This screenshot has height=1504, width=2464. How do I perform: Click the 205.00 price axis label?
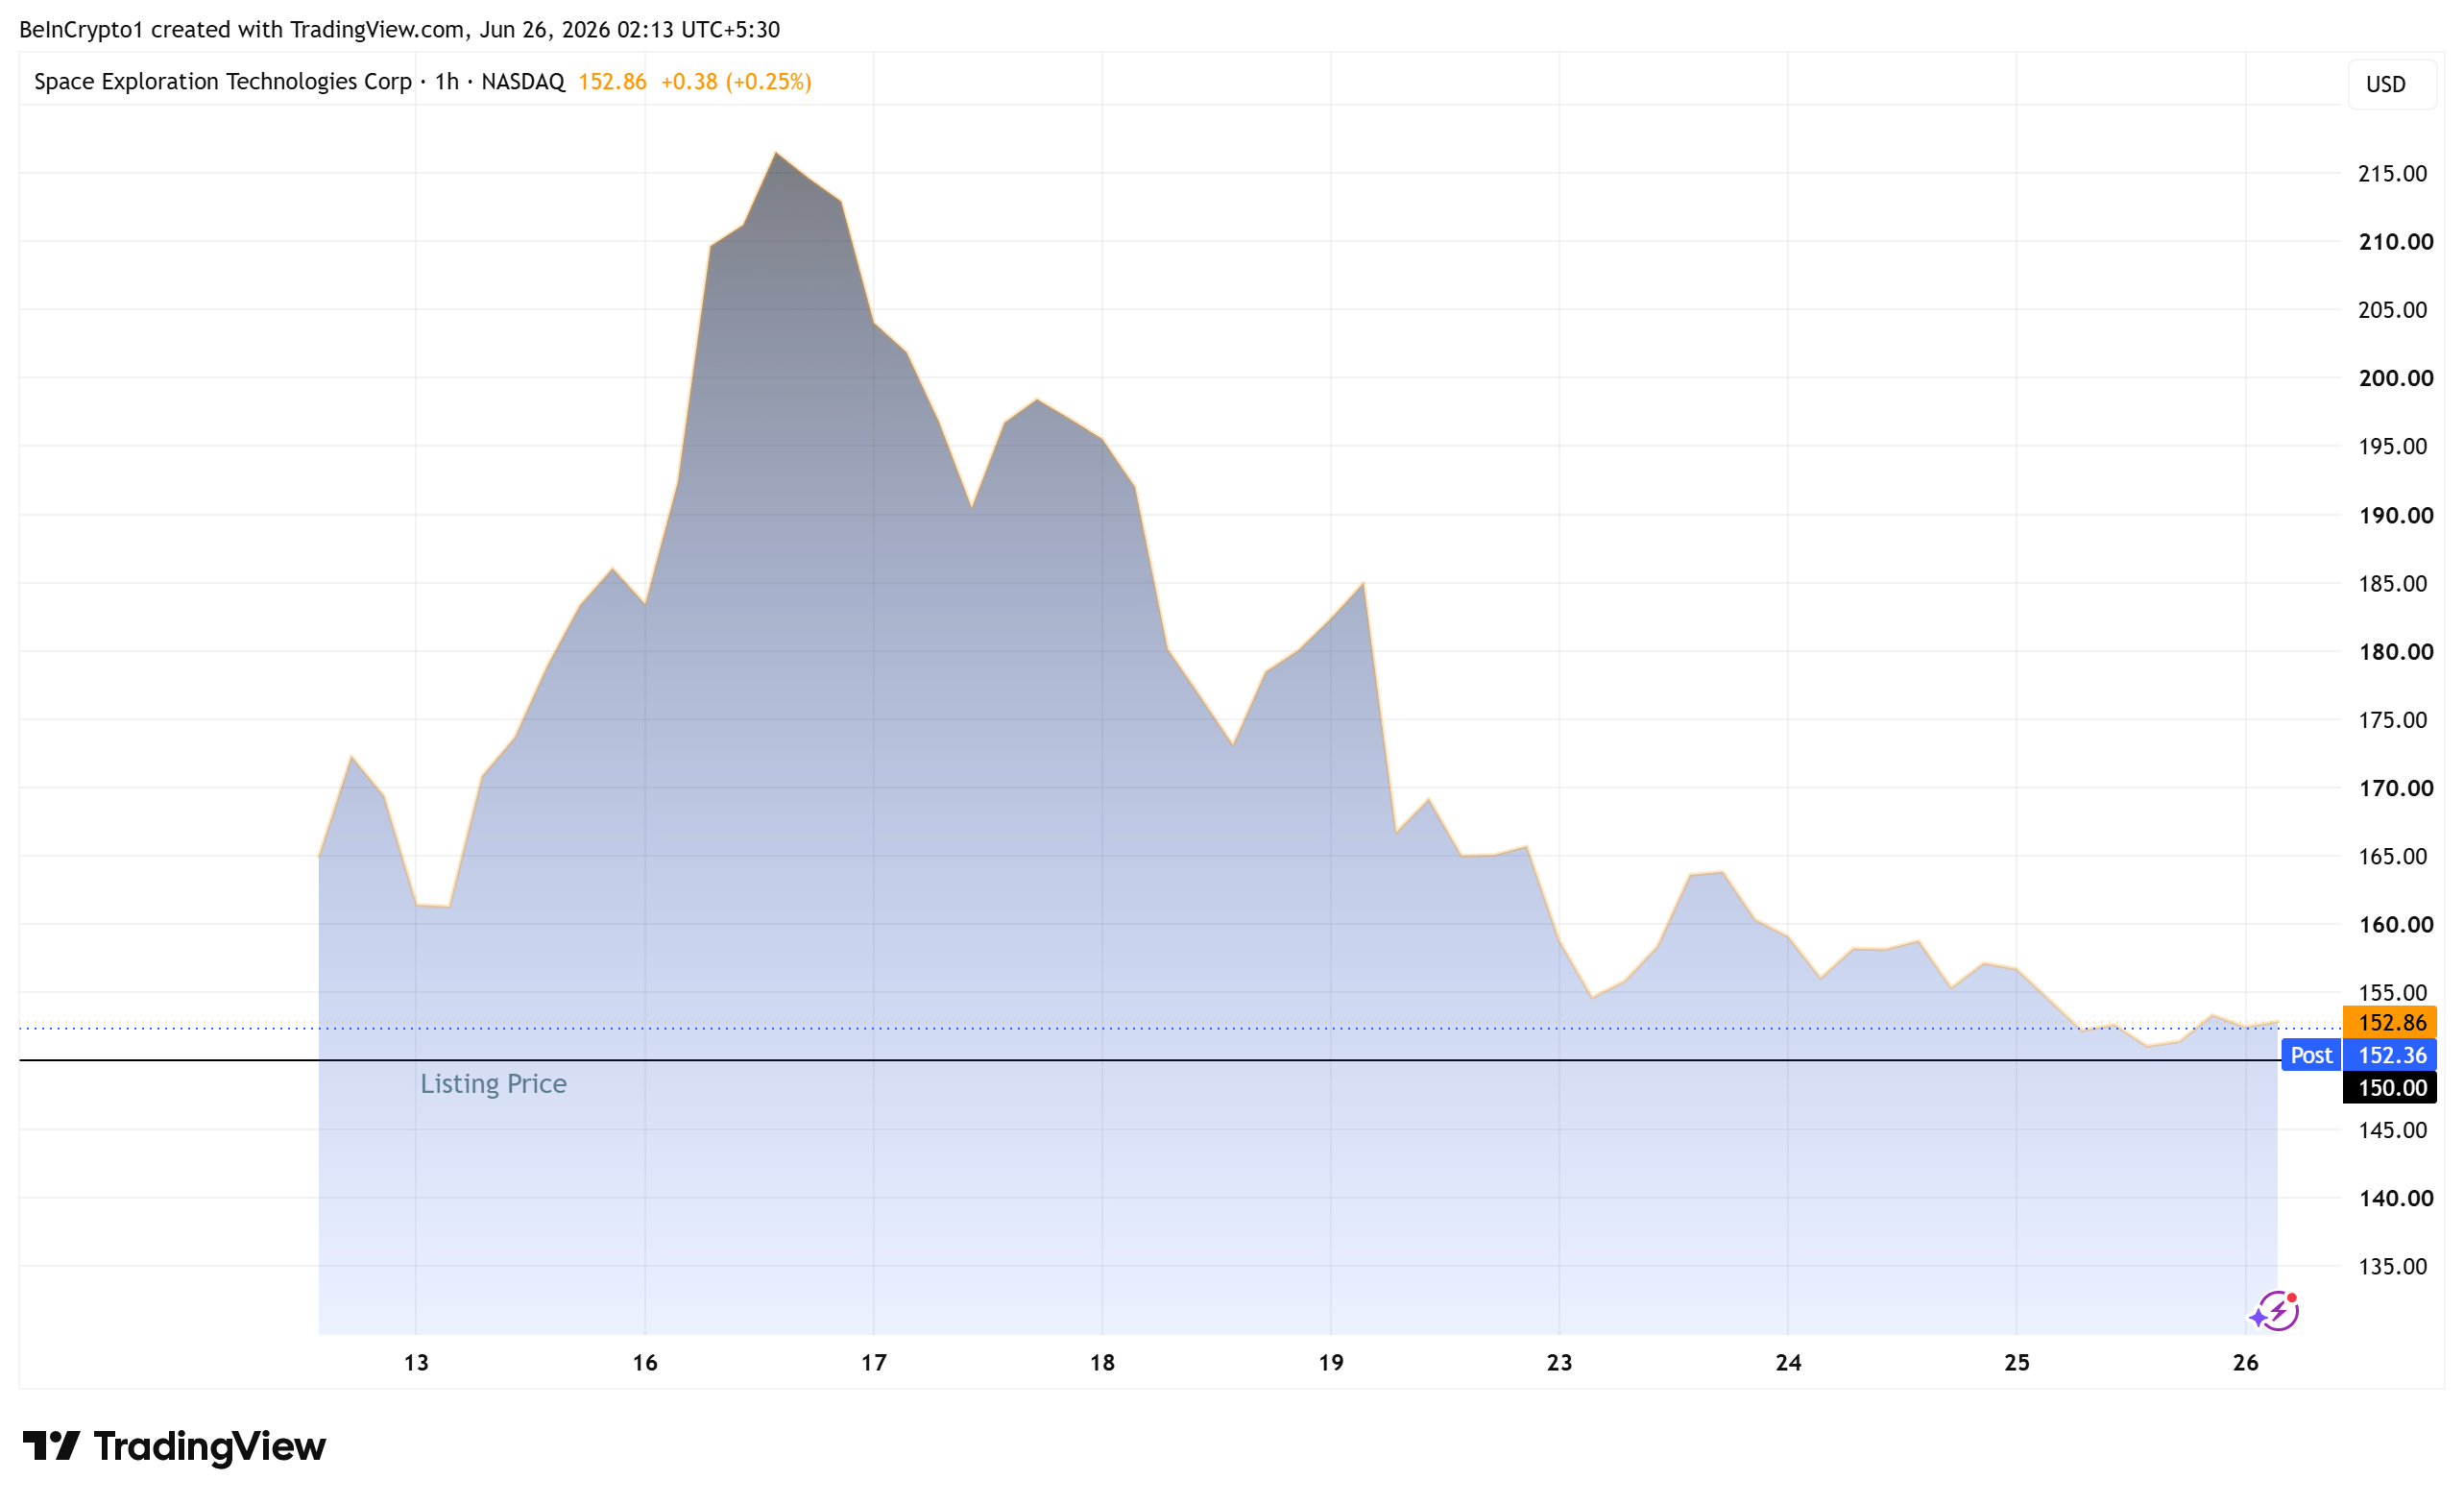pos(2392,310)
